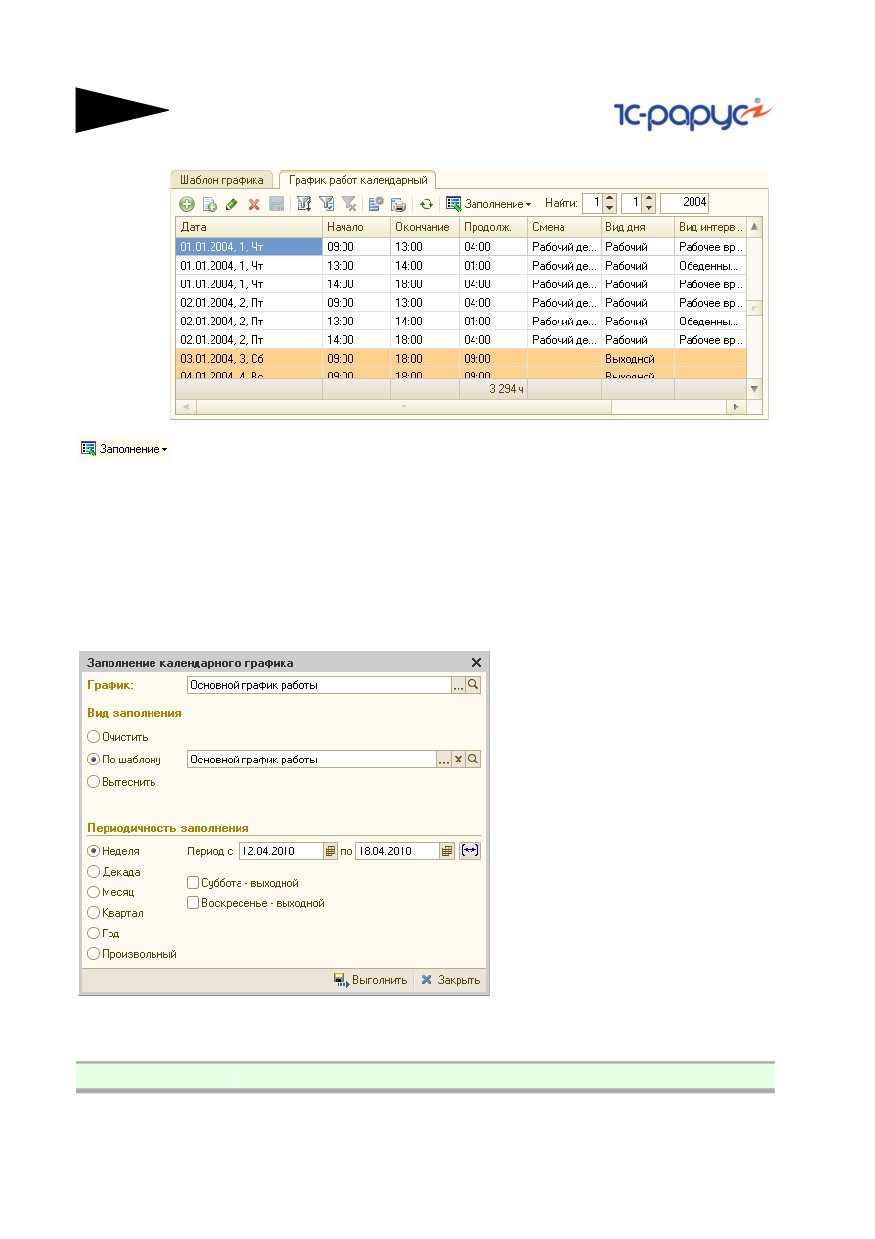
Task: Select the Квартал radio button
Action: click(x=94, y=913)
